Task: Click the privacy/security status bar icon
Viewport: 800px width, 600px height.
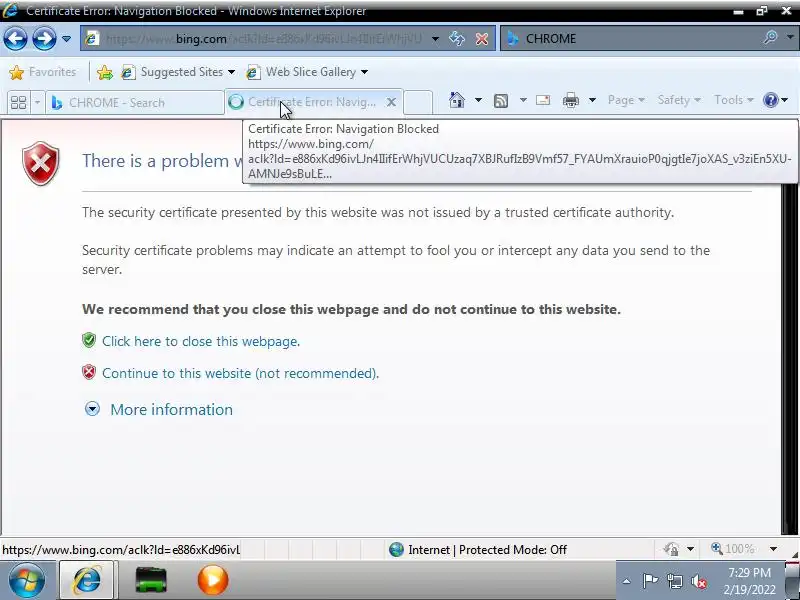Action: coord(671,549)
